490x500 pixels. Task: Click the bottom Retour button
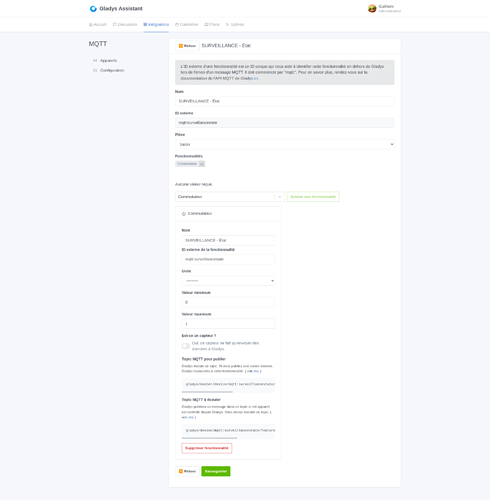coord(187,471)
